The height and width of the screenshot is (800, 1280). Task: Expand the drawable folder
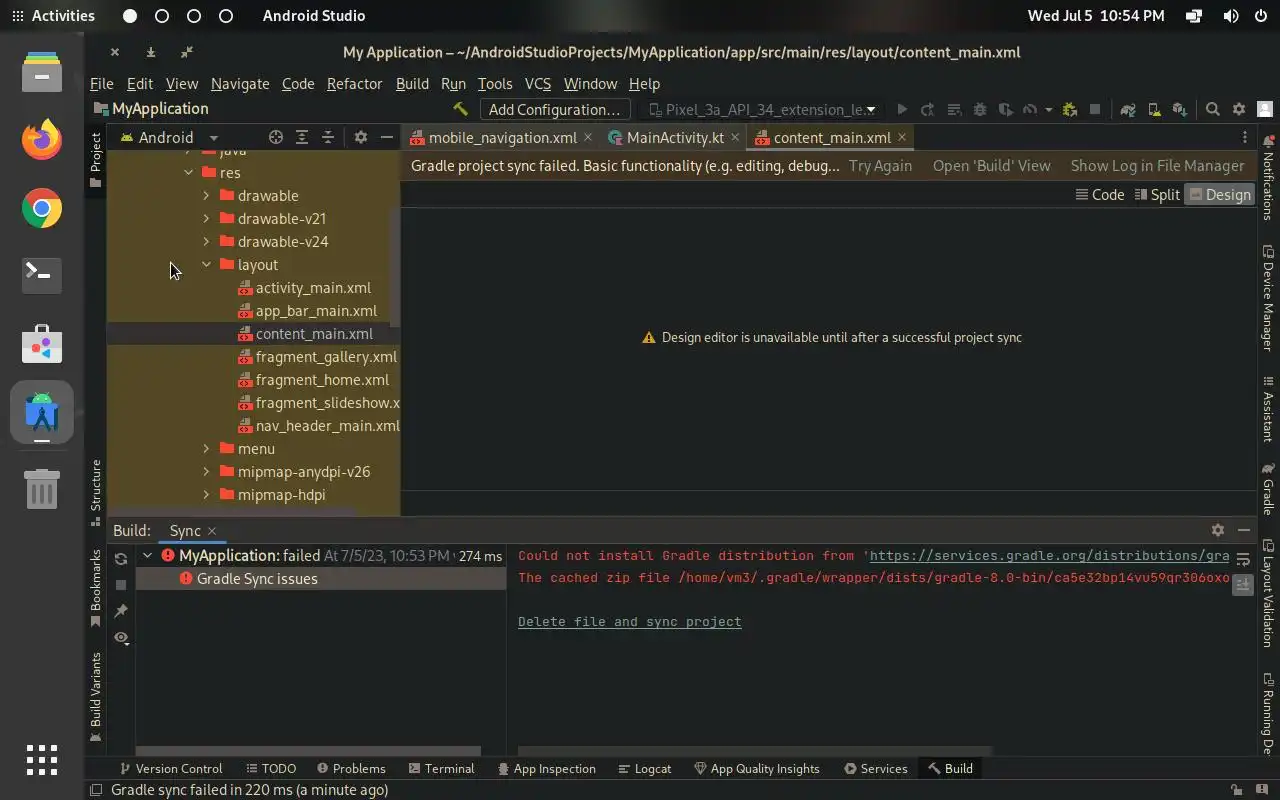coord(206,195)
